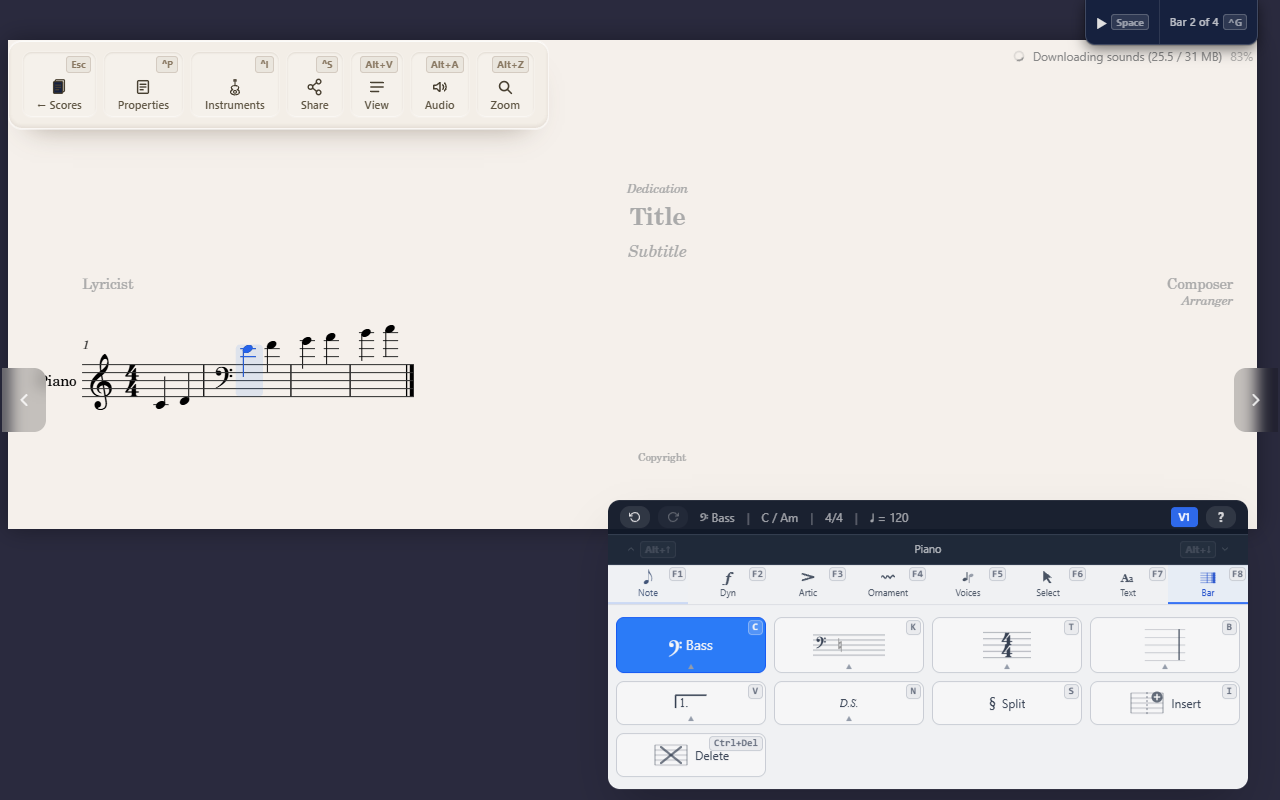Edit the Subtitle text
This screenshot has width=1280, height=800.
[657, 252]
